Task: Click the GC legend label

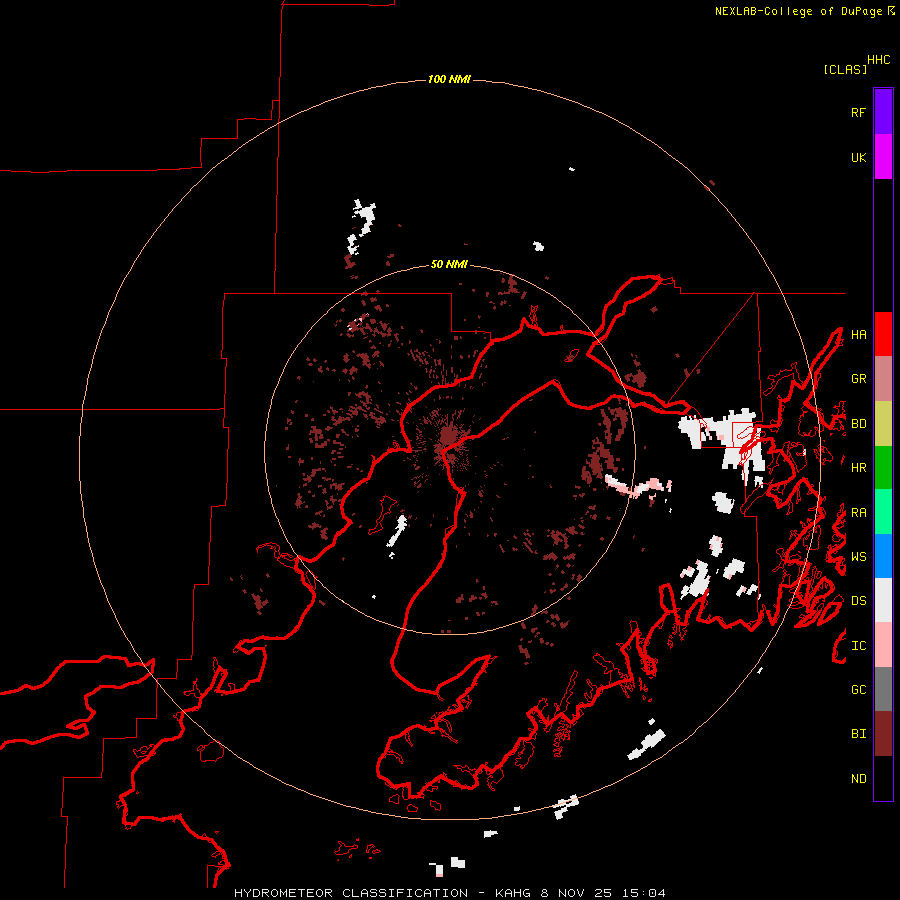Action: click(x=858, y=690)
